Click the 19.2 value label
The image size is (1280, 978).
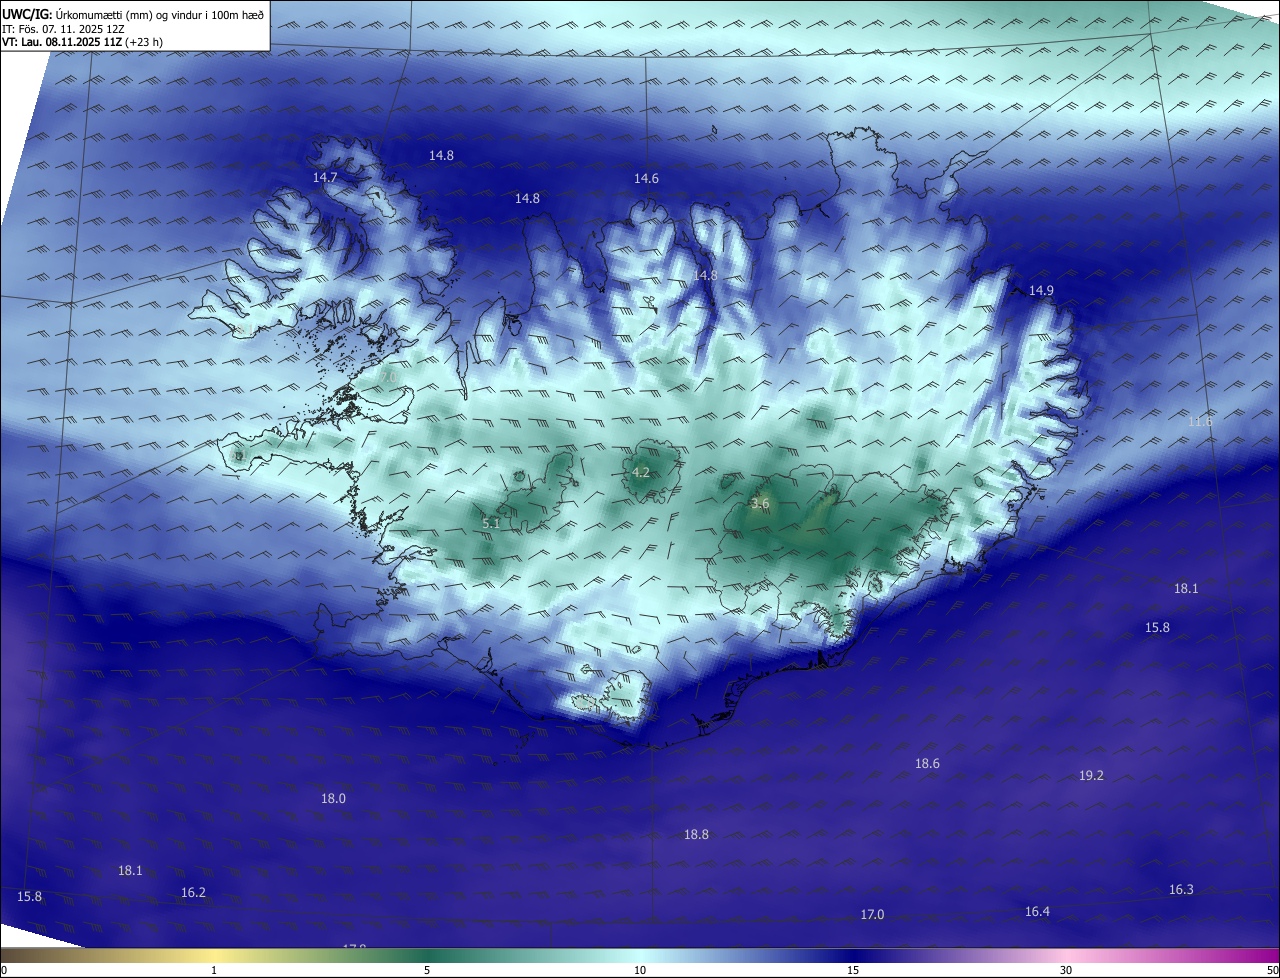pyautogui.click(x=1091, y=775)
